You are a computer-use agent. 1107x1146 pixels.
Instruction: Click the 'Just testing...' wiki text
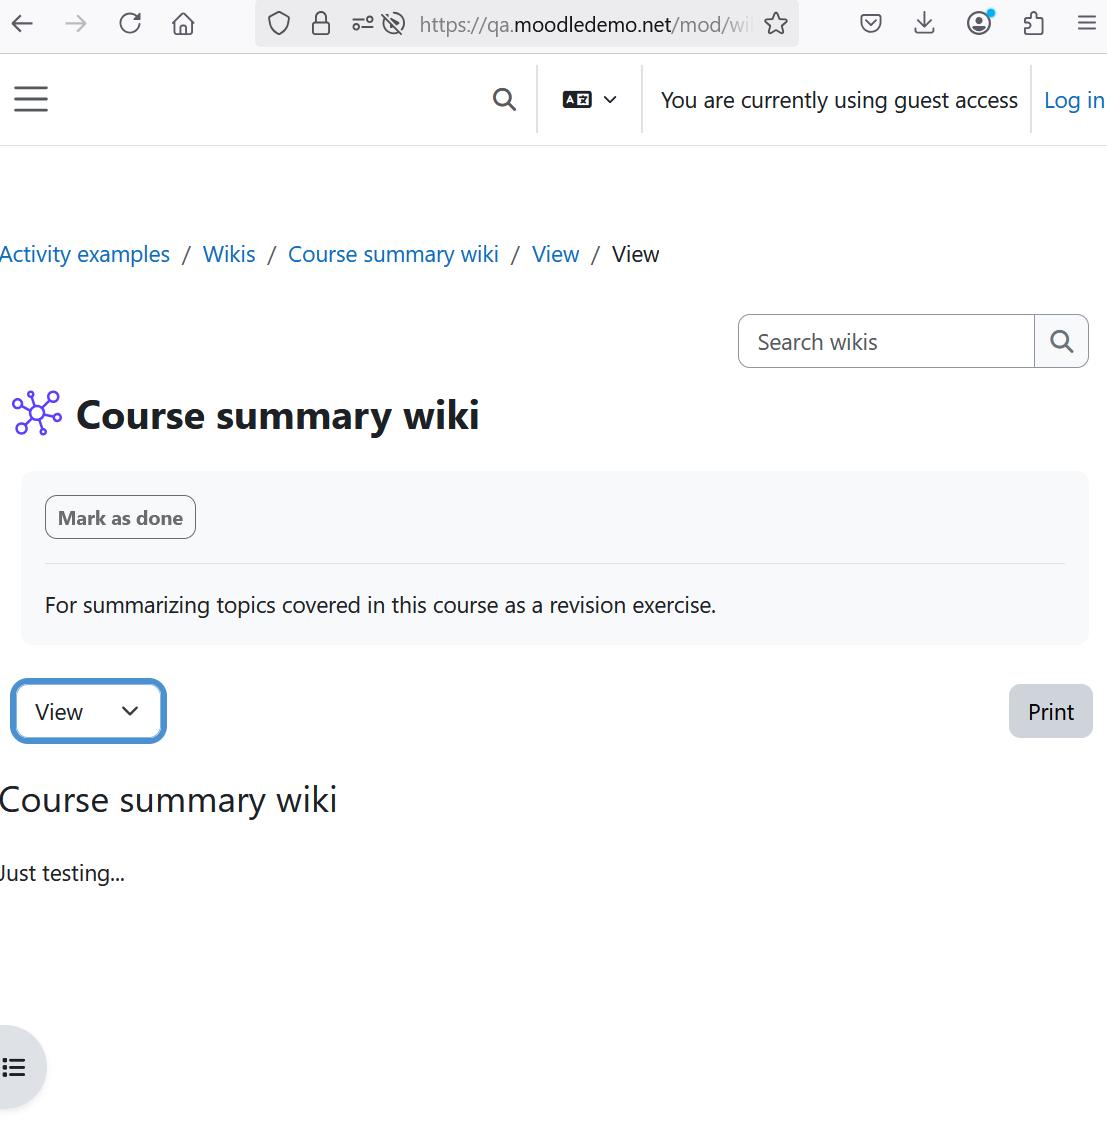pos(62,873)
